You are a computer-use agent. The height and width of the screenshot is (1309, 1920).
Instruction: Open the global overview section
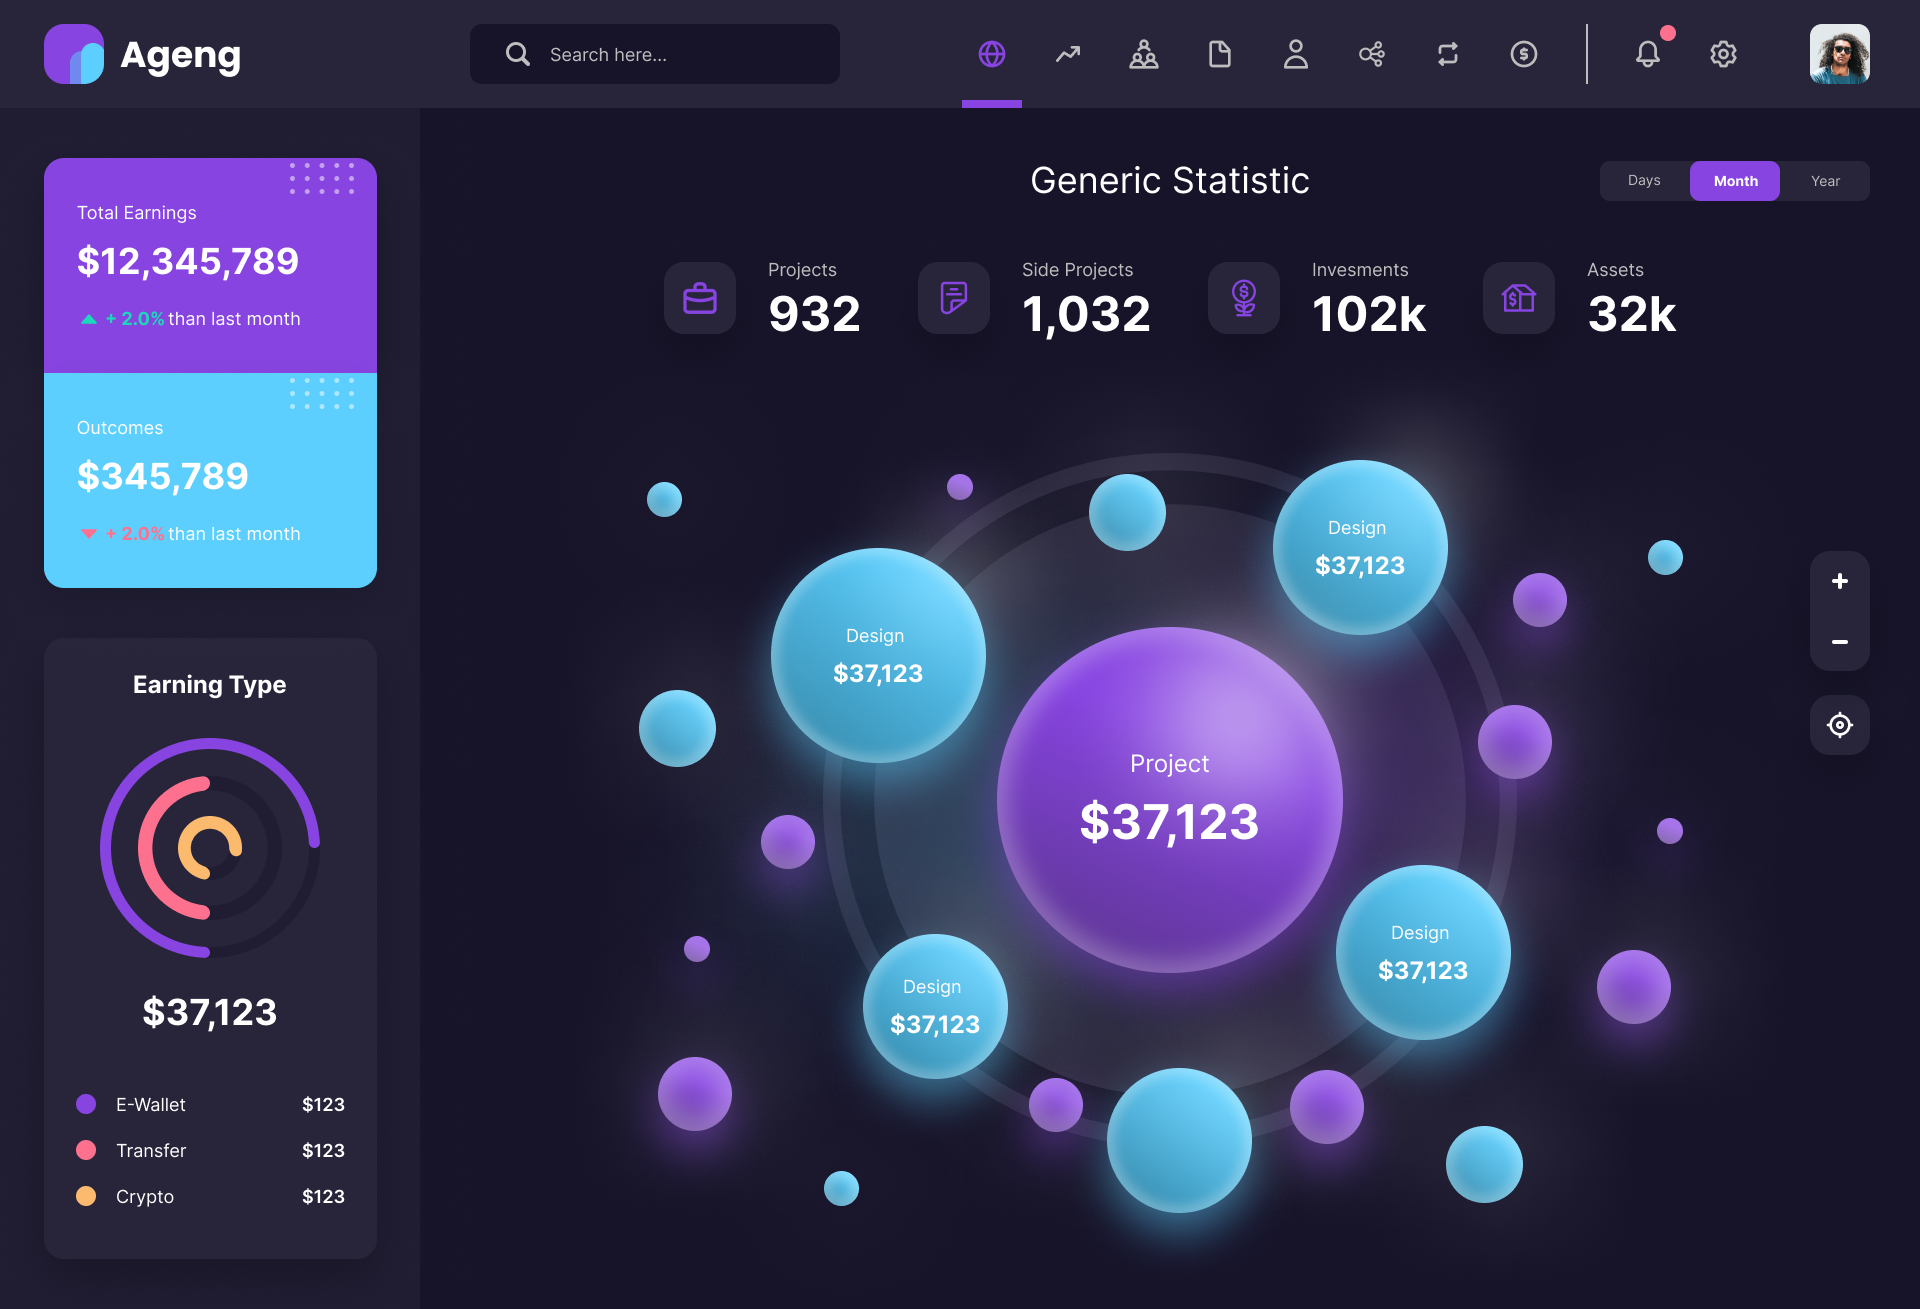pyautogui.click(x=991, y=54)
